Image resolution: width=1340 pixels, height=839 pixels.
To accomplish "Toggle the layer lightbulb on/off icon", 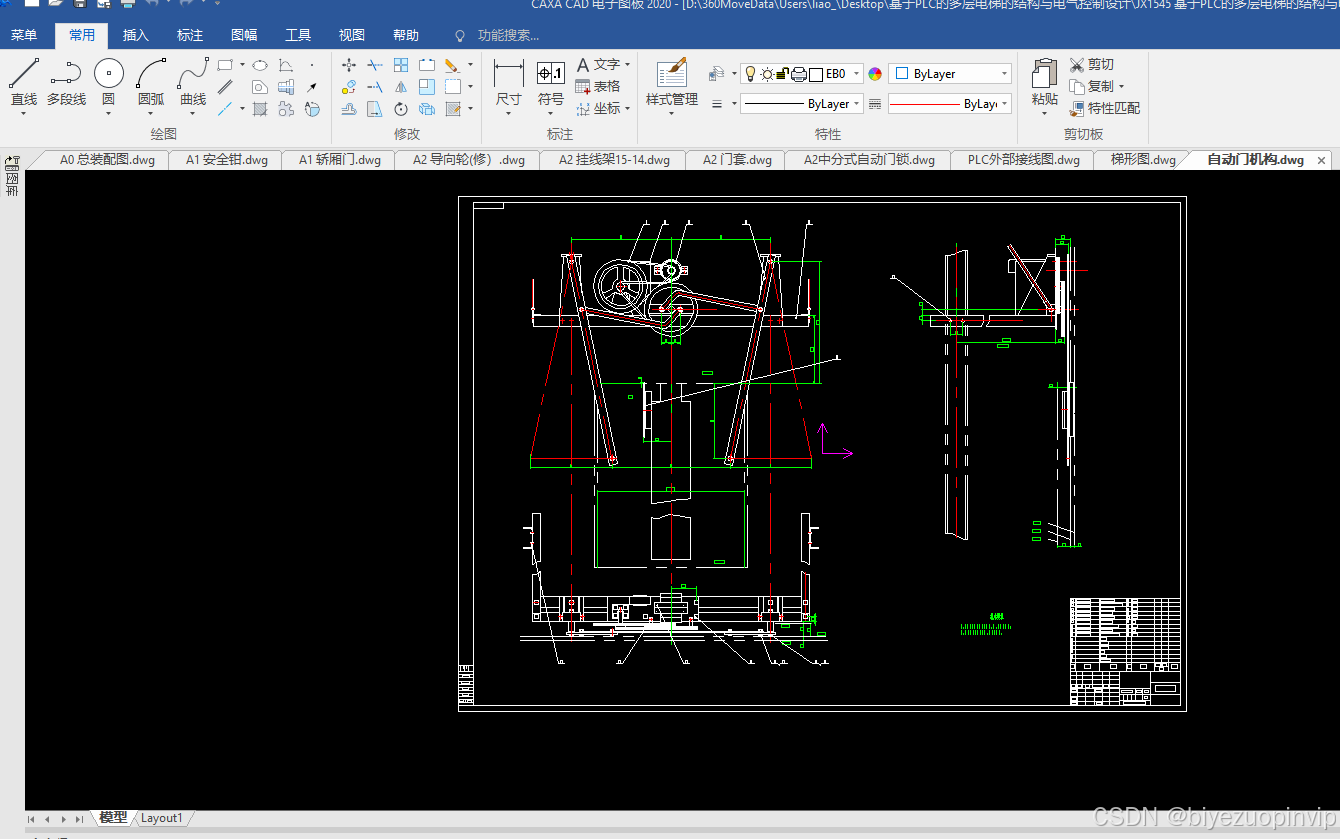I will 750,73.
